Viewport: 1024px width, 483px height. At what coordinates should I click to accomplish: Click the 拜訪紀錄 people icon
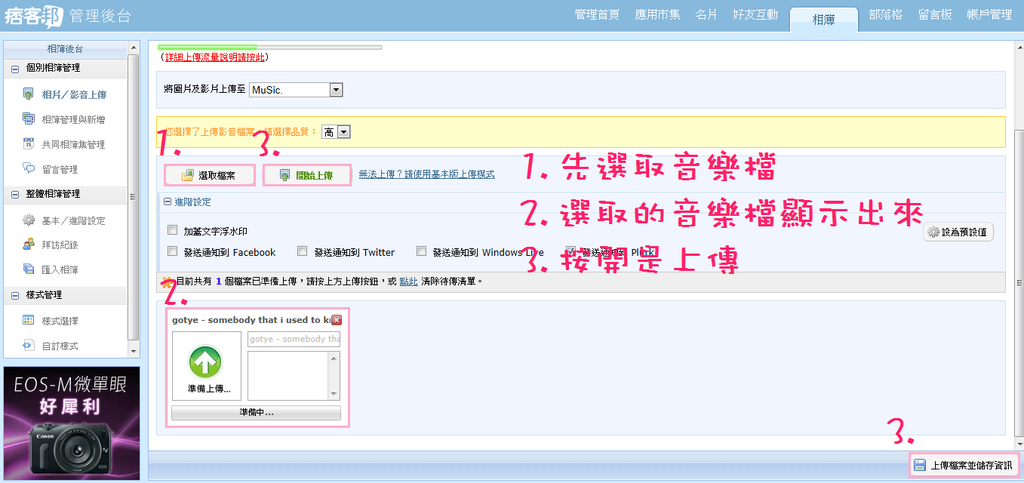click(28, 244)
